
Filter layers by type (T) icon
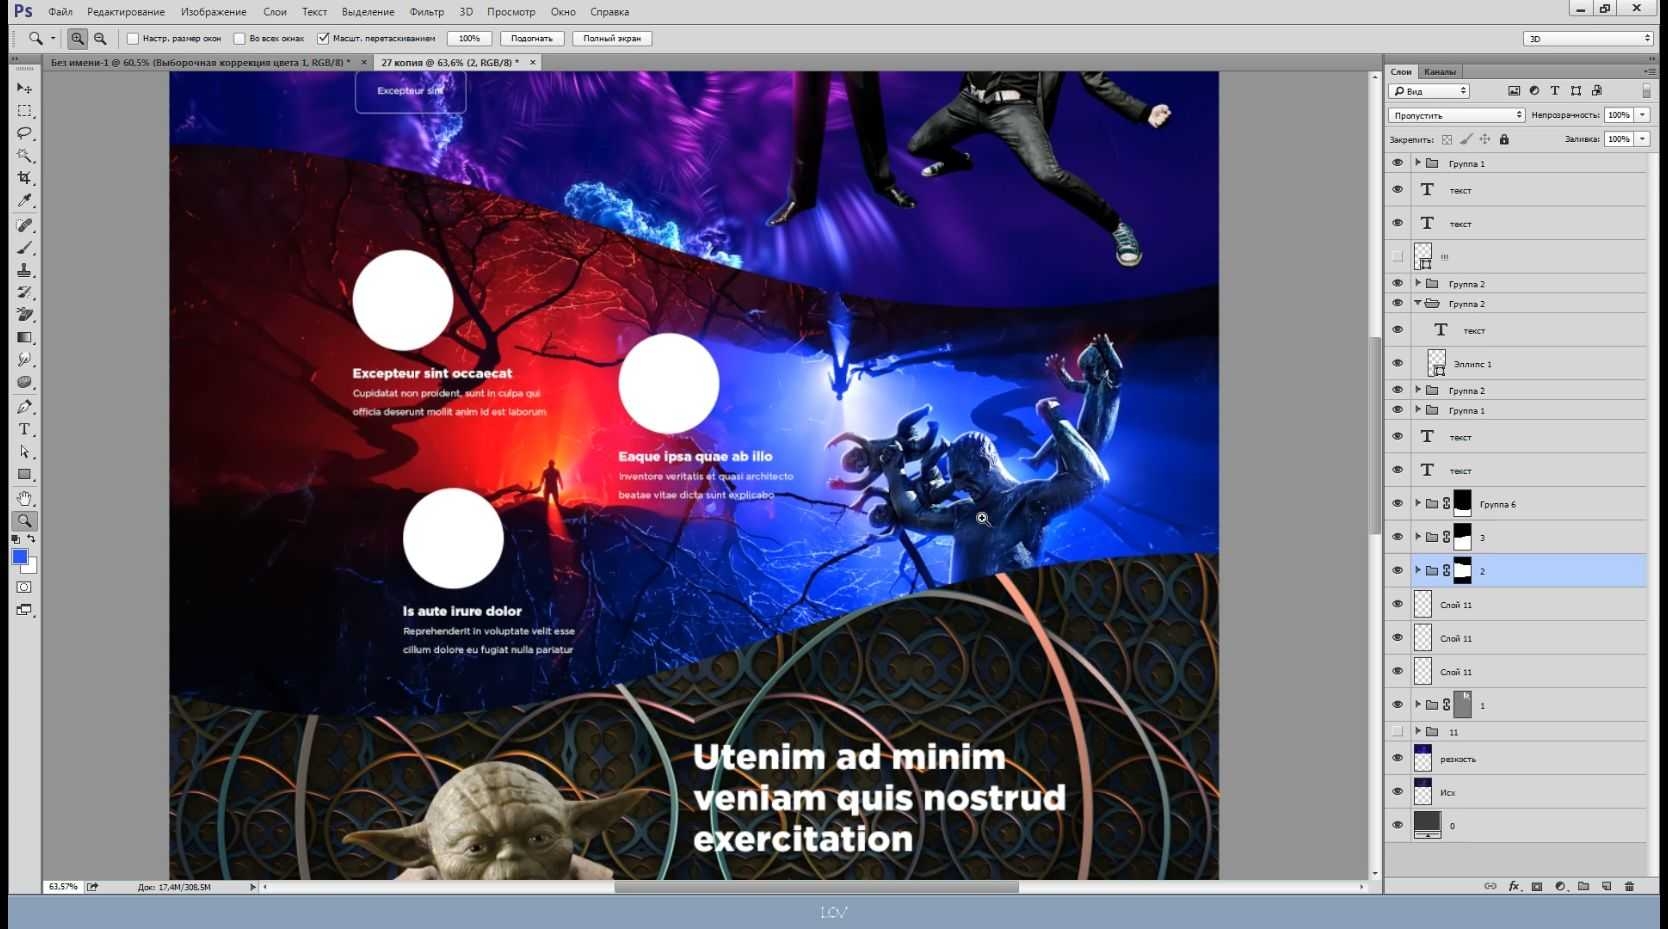click(1555, 91)
